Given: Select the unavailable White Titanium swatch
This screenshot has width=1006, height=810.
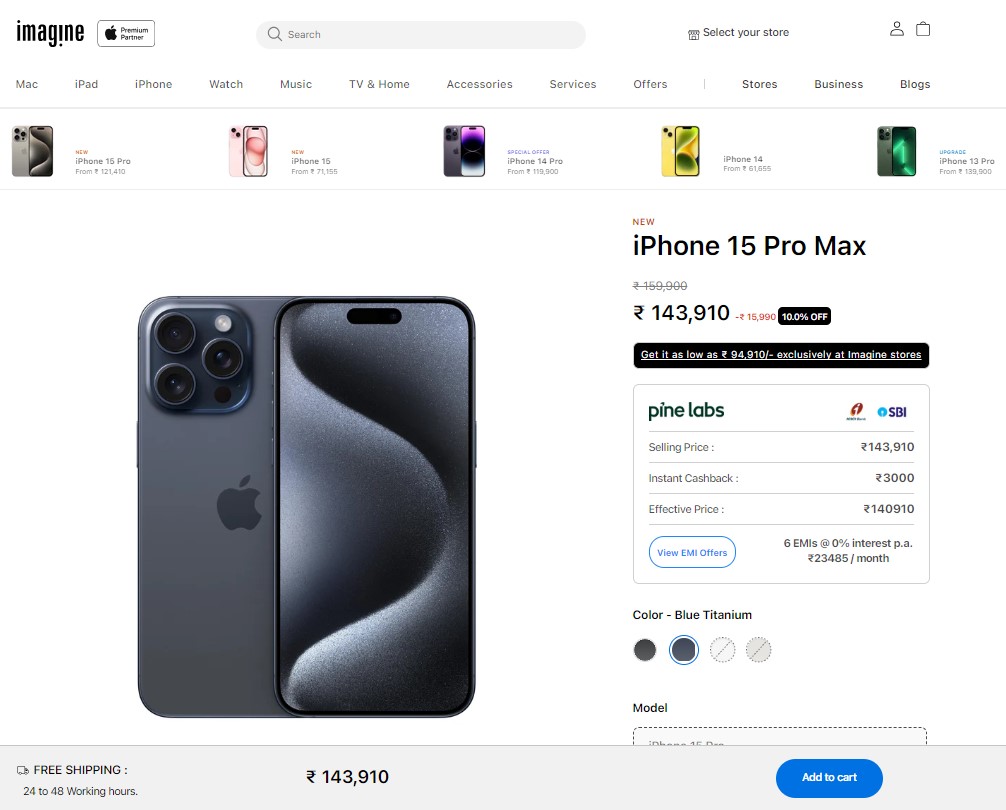Looking at the screenshot, I should click(722, 650).
